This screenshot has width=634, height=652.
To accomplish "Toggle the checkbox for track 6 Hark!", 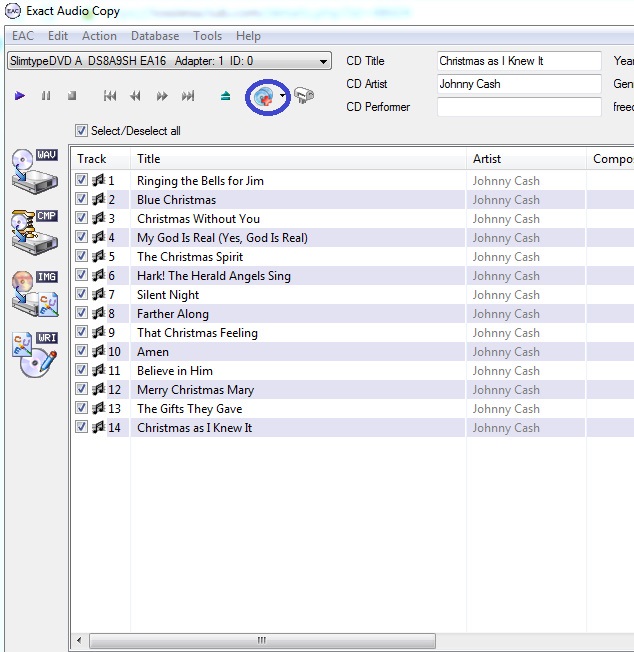I will coord(81,275).
